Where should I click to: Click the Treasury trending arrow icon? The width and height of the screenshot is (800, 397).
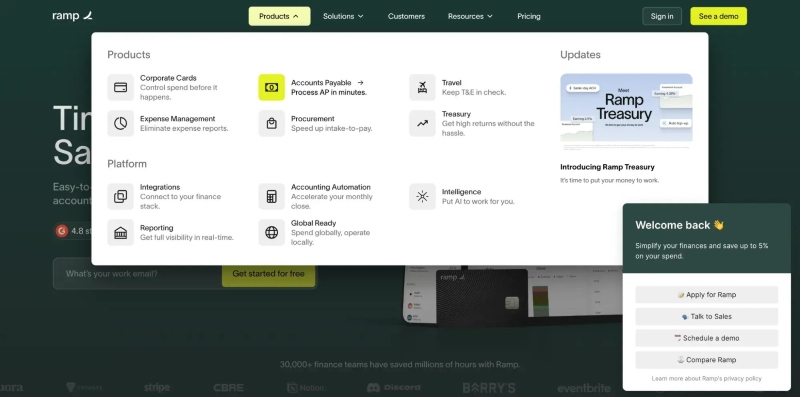pos(422,123)
